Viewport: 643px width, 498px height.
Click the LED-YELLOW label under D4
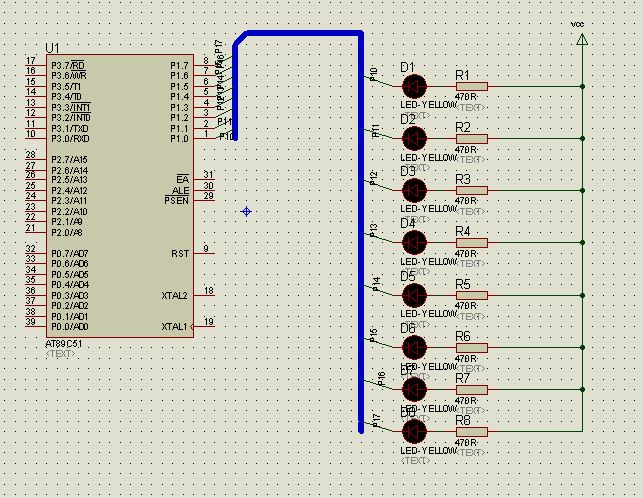point(428,262)
